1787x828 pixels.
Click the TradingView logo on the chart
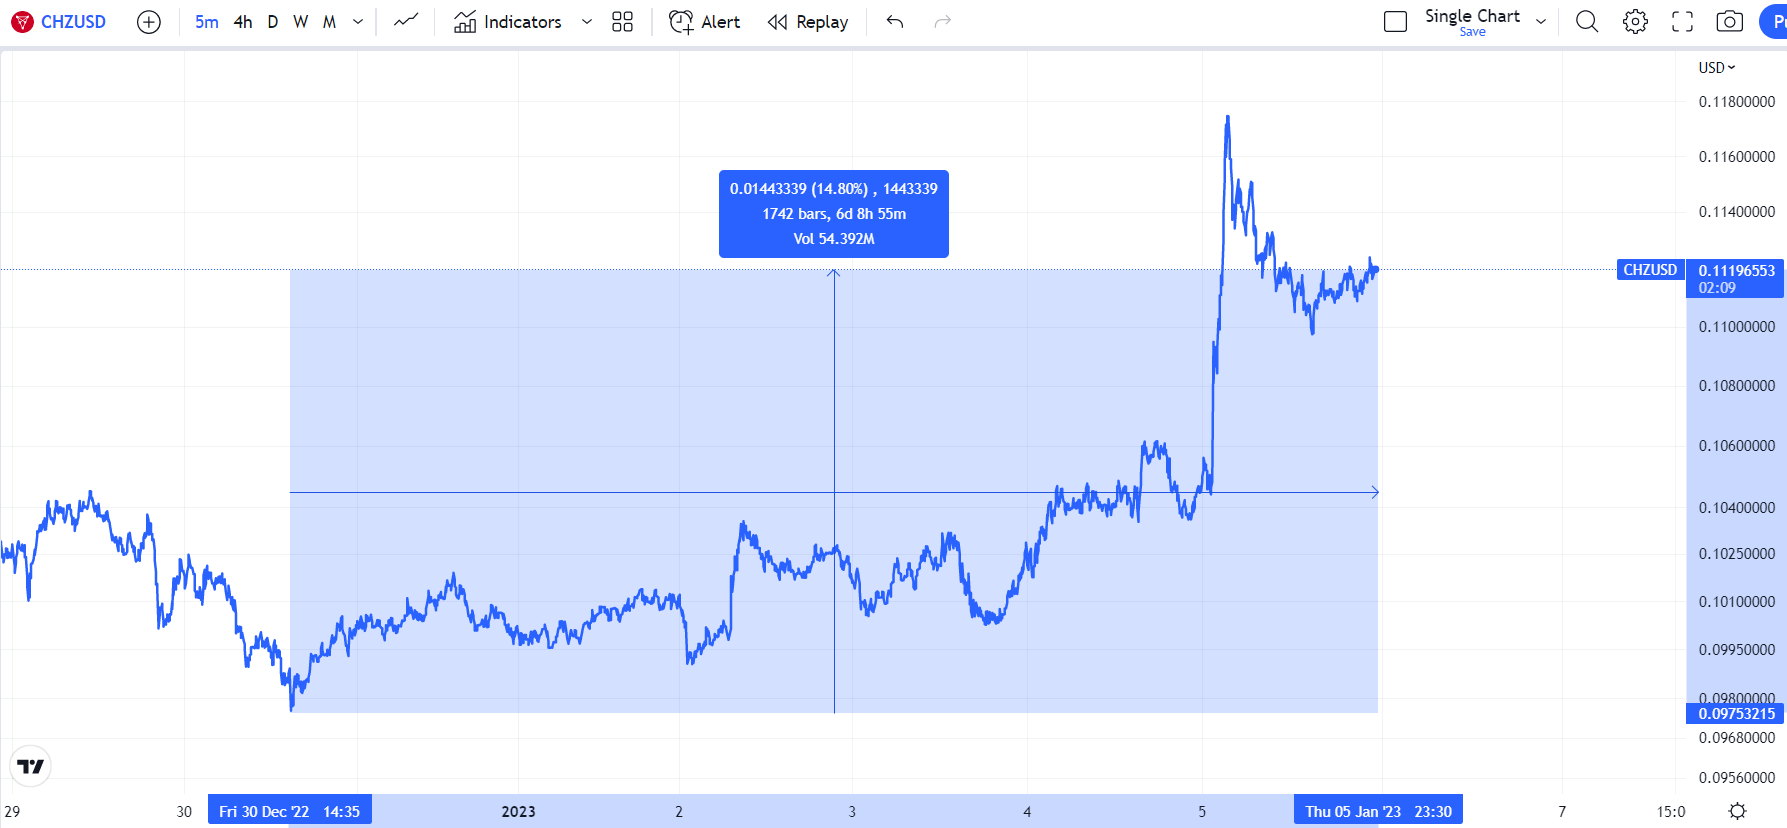click(x=31, y=767)
